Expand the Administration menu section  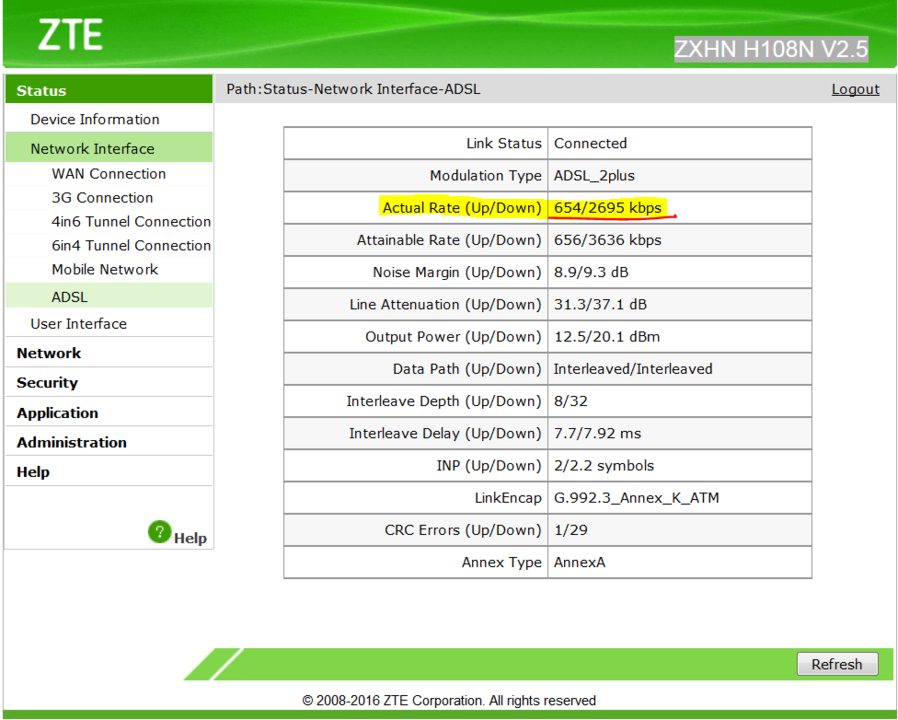[72, 442]
